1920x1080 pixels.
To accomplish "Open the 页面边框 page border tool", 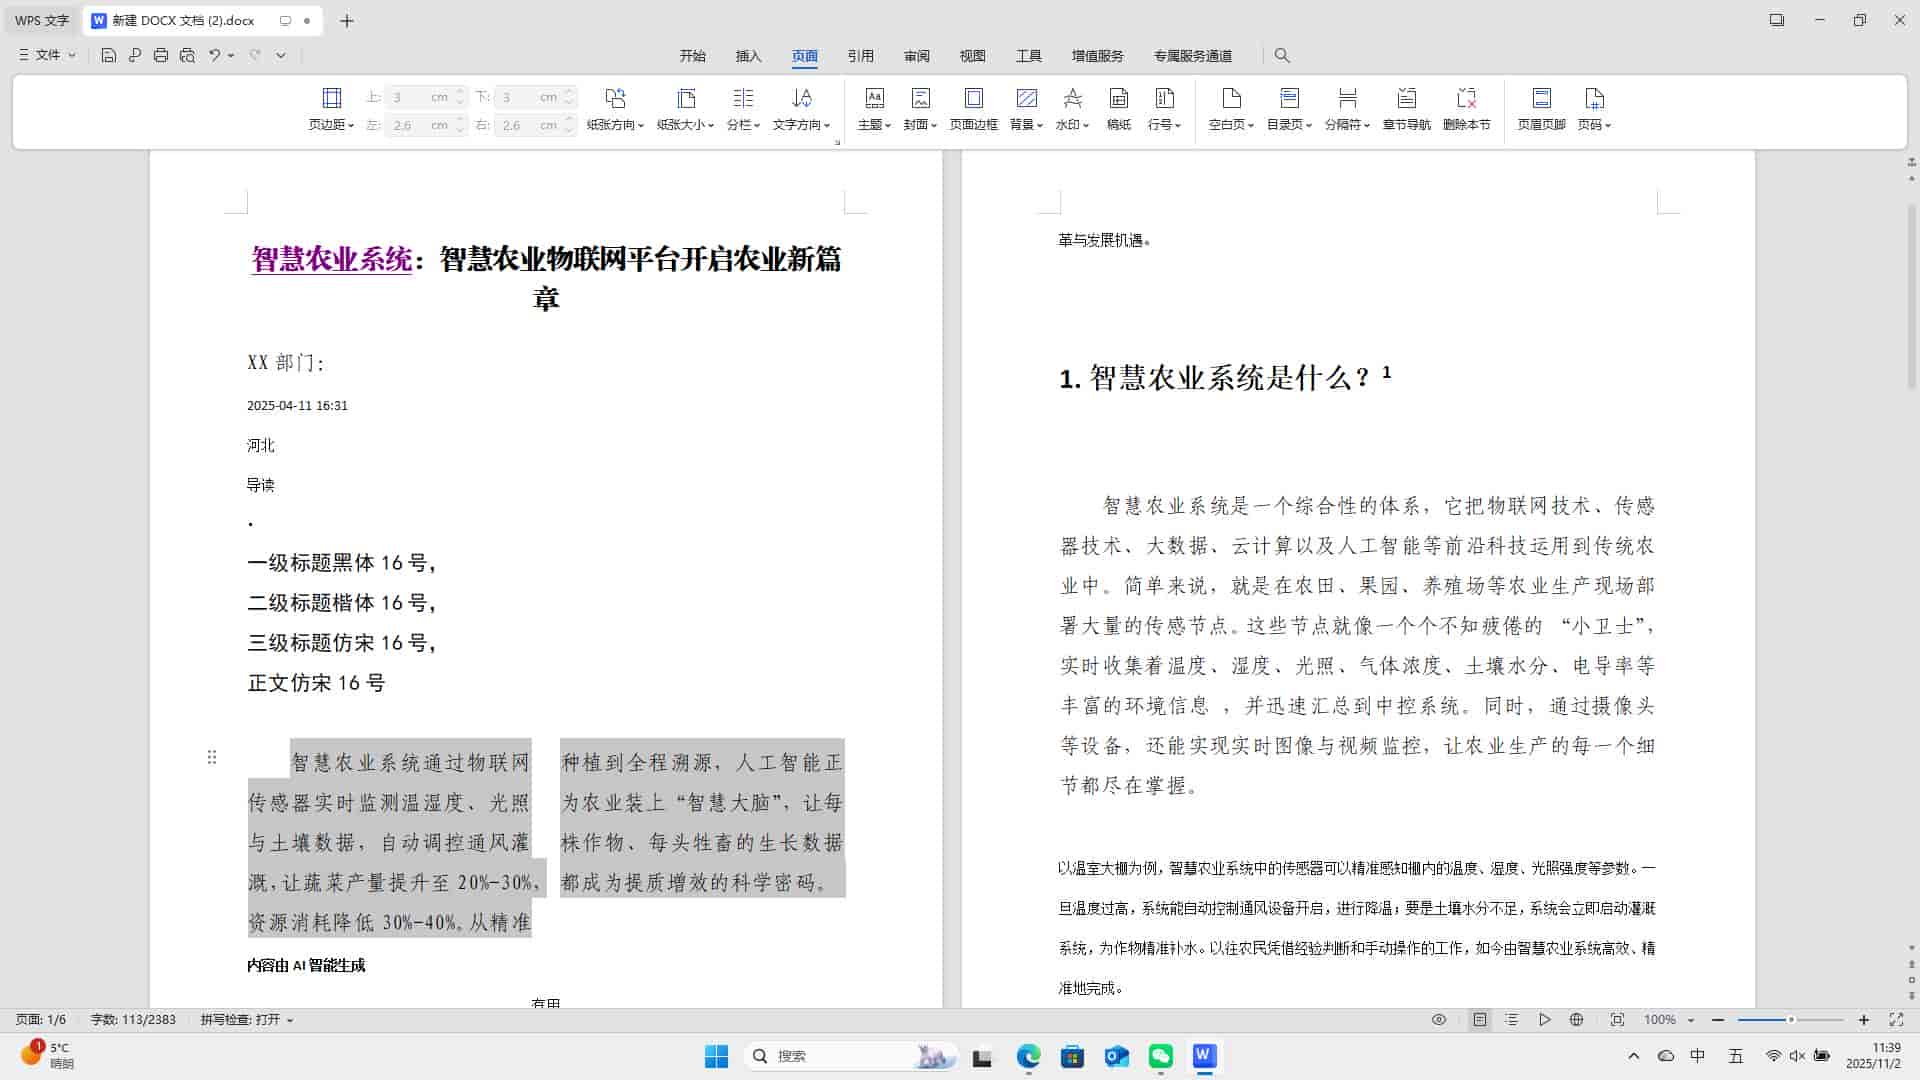I will point(973,109).
